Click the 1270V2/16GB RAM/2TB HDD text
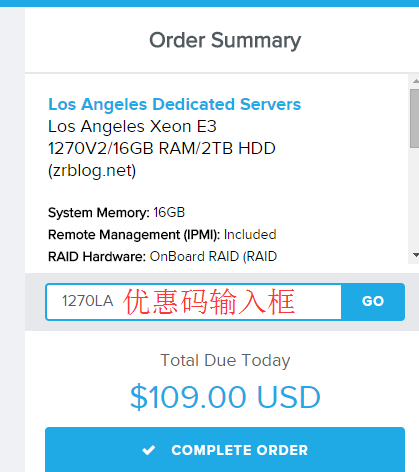This screenshot has width=419, height=472. (162, 149)
